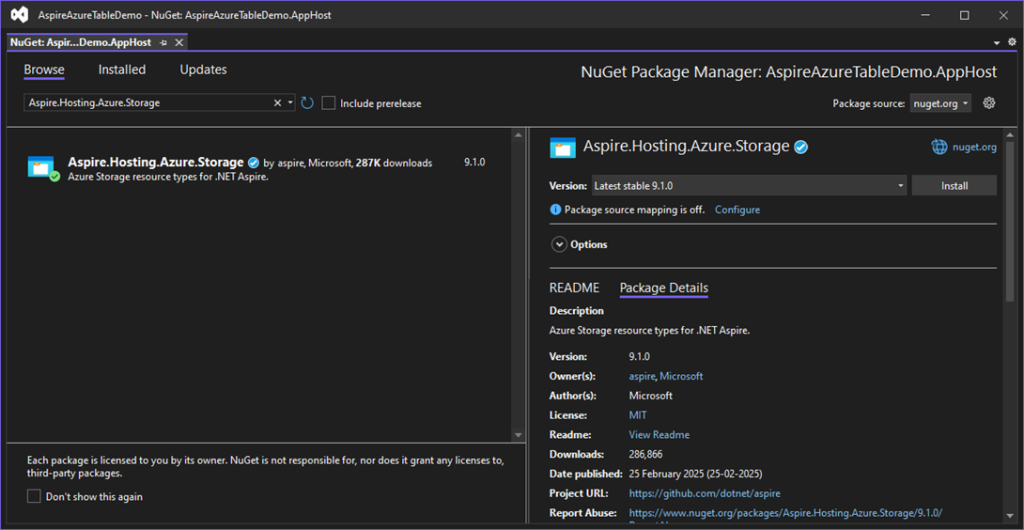
Task: Switch to the Installed tab
Action: 122,69
